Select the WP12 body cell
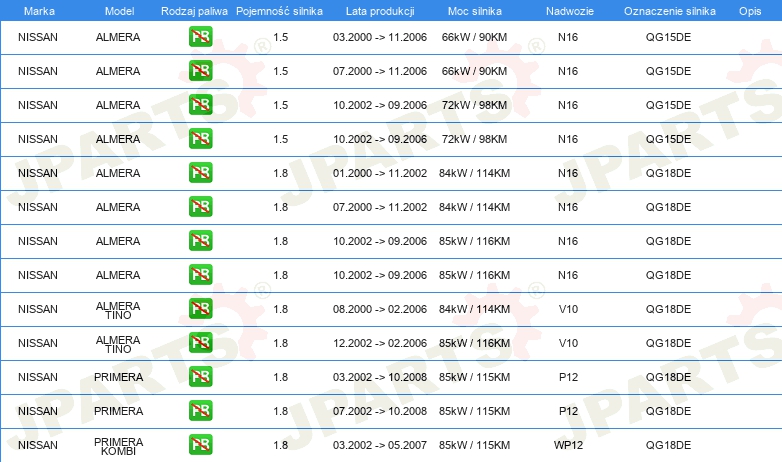Screen dimensions: 782x462 [568, 445]
